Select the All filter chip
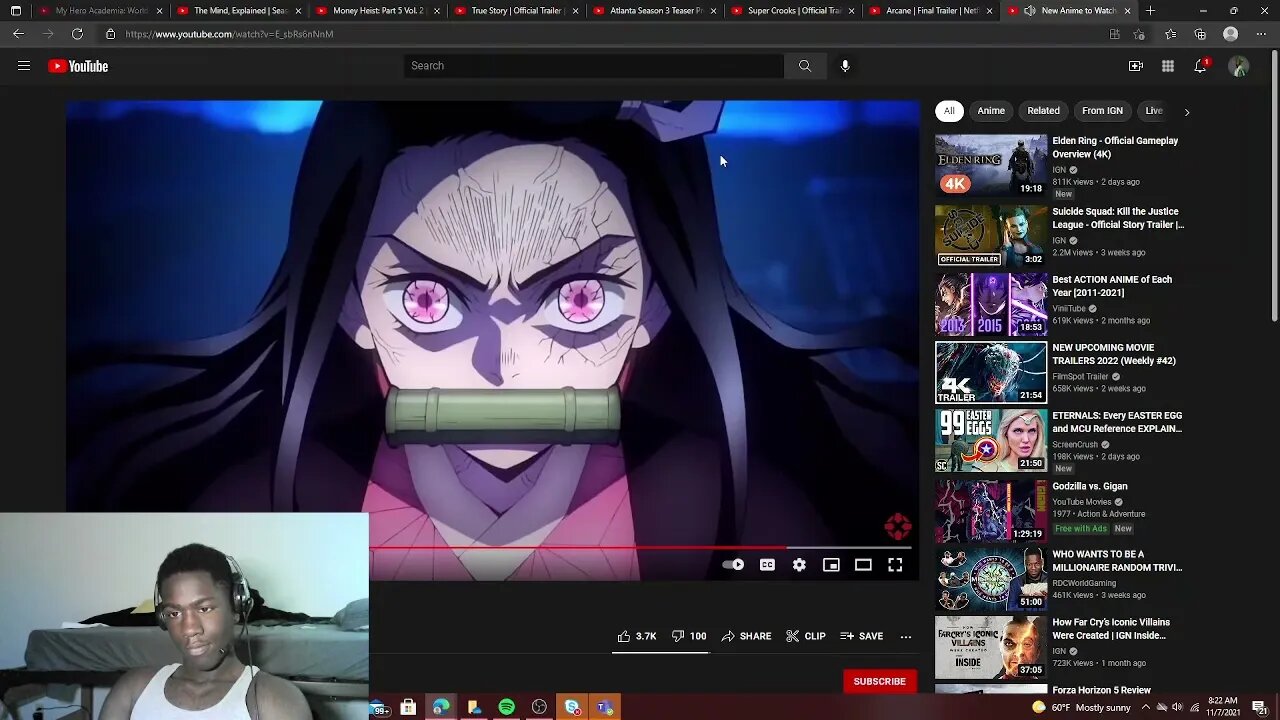1280x720 pixels. [x=949, y=111]
